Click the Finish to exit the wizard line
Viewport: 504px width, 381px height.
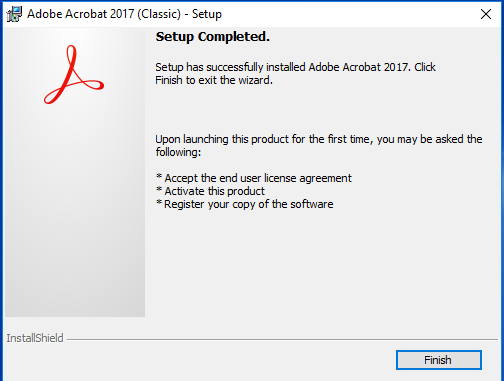click(214, 80)
